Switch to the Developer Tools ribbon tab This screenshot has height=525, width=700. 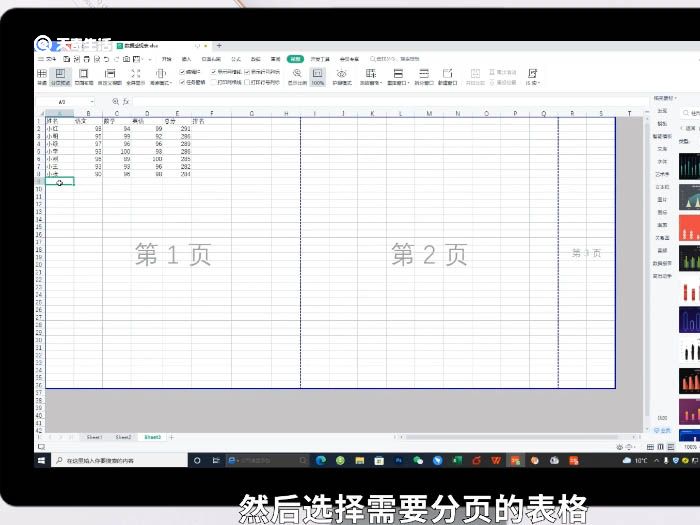coord(320,59)
